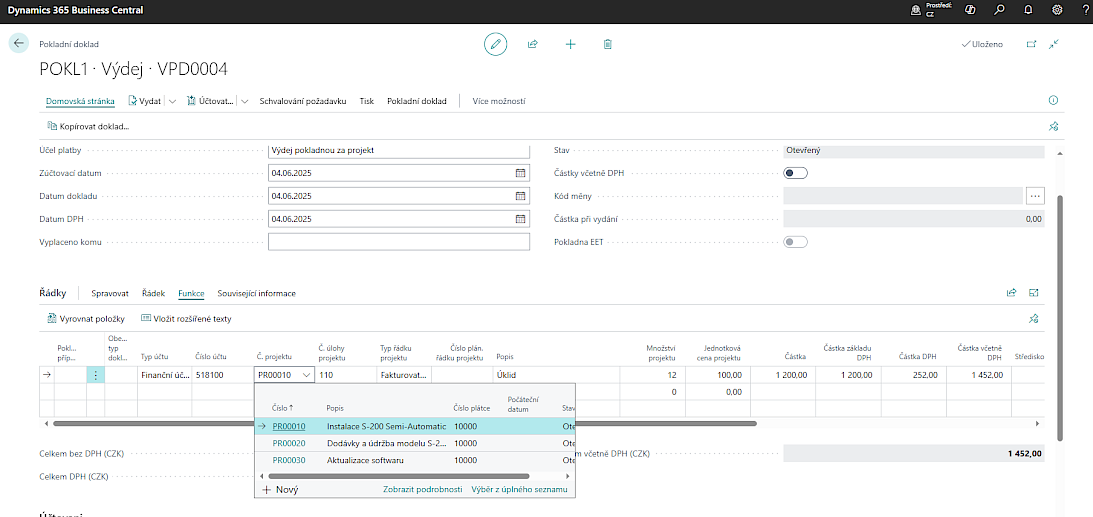Expand the Vydat dropdown arrow
The image size is (1093, 517).
[x=173, y=101]
